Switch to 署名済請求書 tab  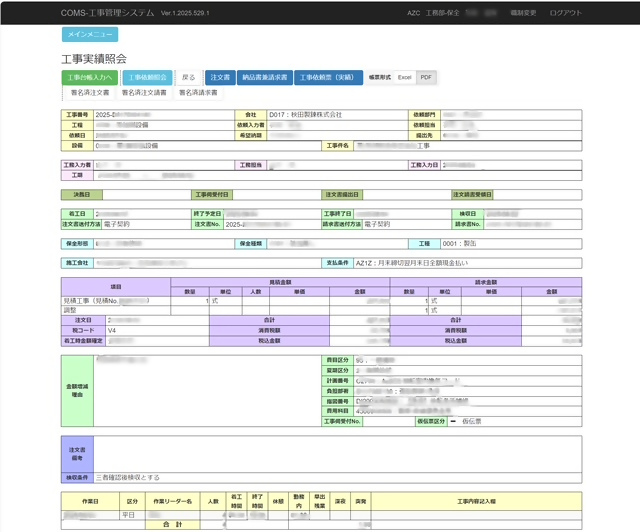198,92
